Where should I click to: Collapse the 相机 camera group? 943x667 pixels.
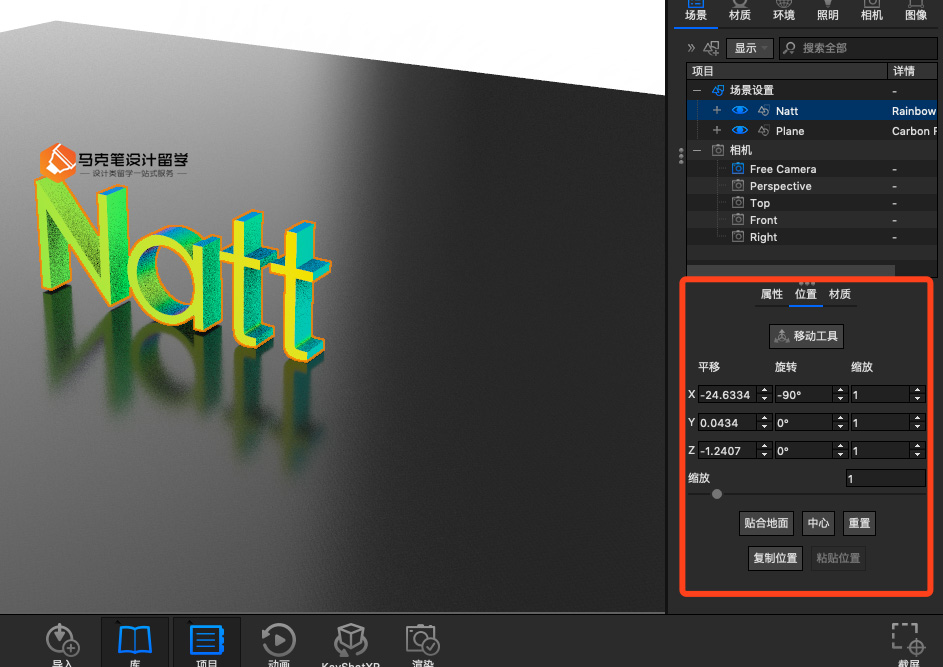point(696,150)
